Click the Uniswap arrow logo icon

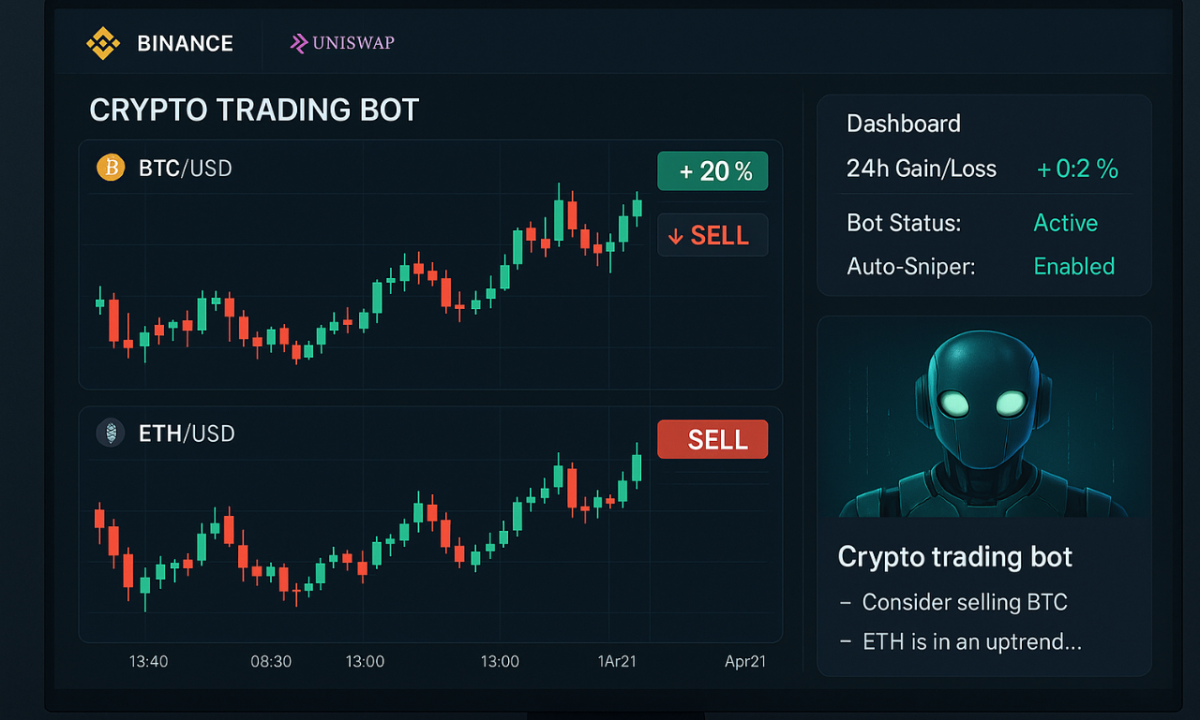[299, 43]
